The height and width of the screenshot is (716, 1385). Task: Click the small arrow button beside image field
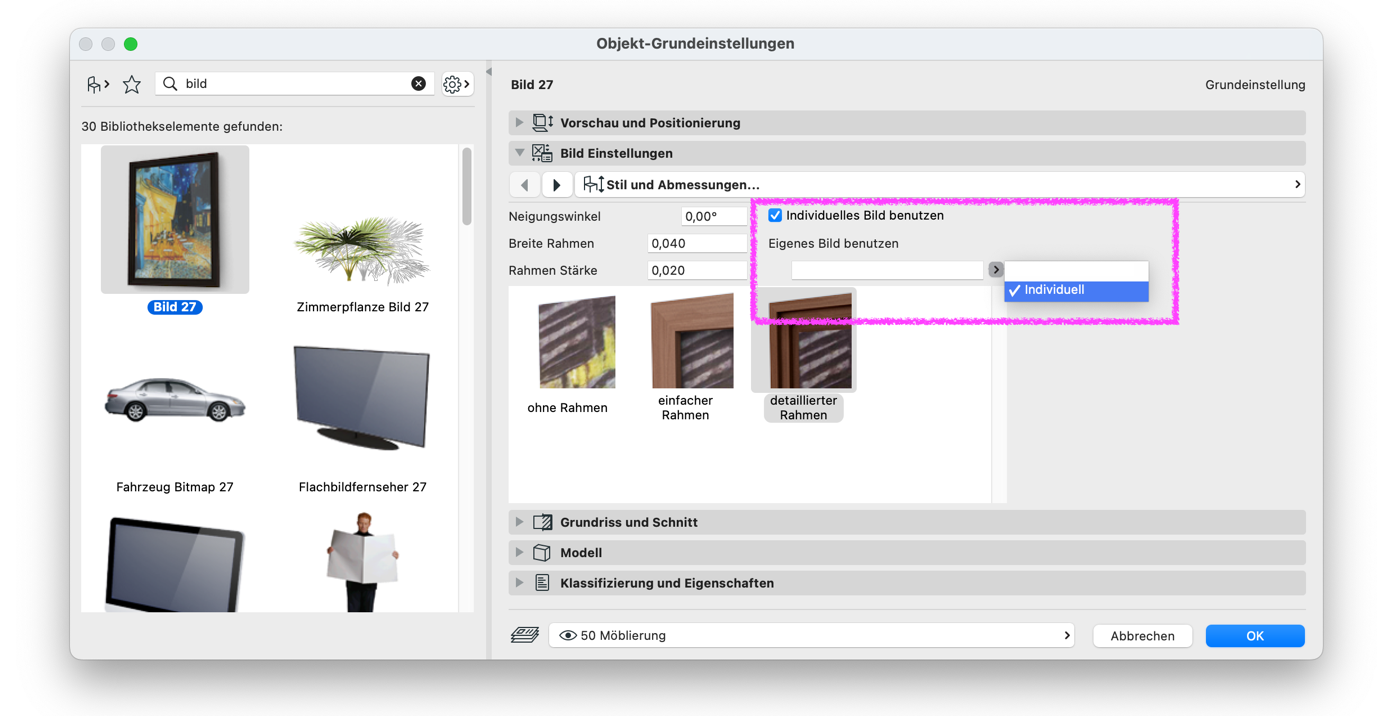[x=996, y=270]
